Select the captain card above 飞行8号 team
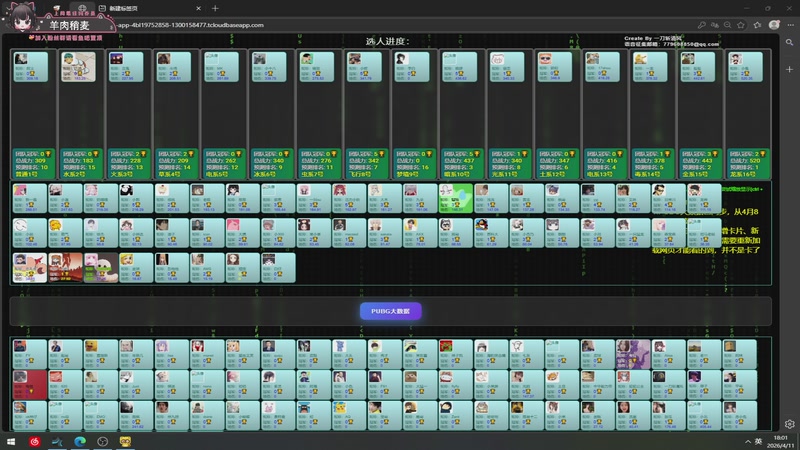 tap(364, 66)
